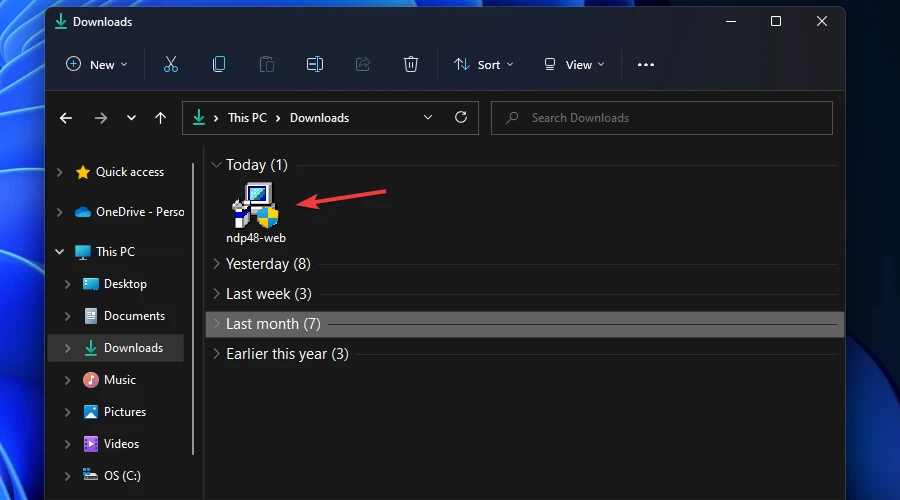
Task: Open the View dropdown menu
Action: [x=574, y=64]
